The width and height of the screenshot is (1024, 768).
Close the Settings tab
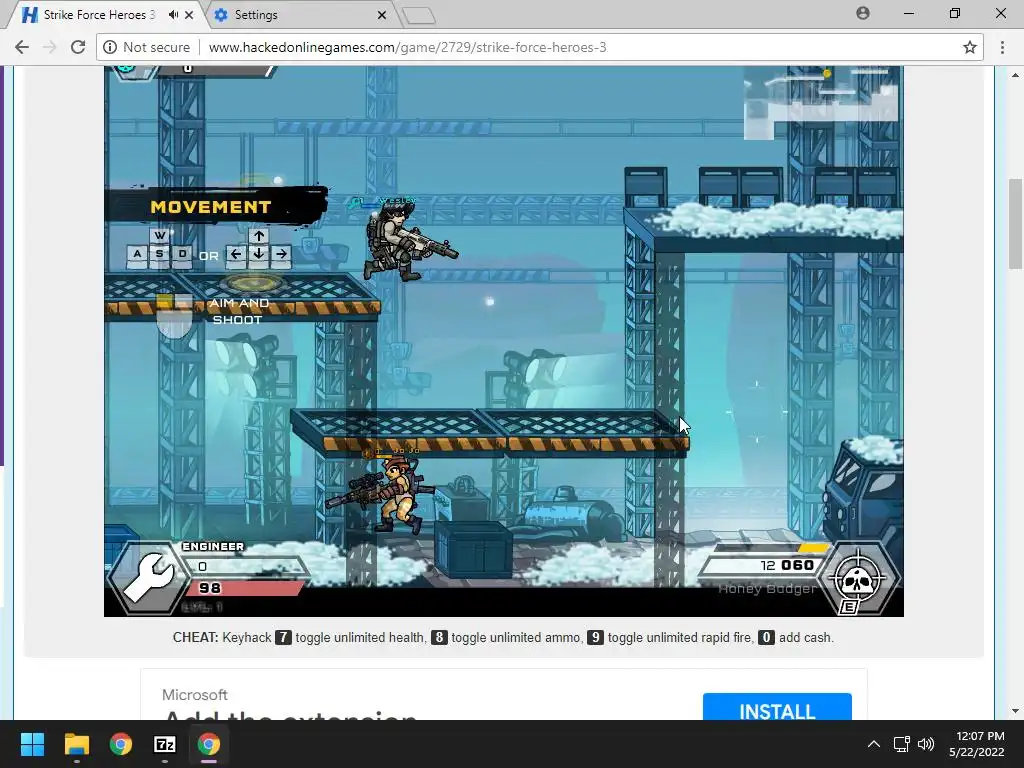tap(382, 14)
